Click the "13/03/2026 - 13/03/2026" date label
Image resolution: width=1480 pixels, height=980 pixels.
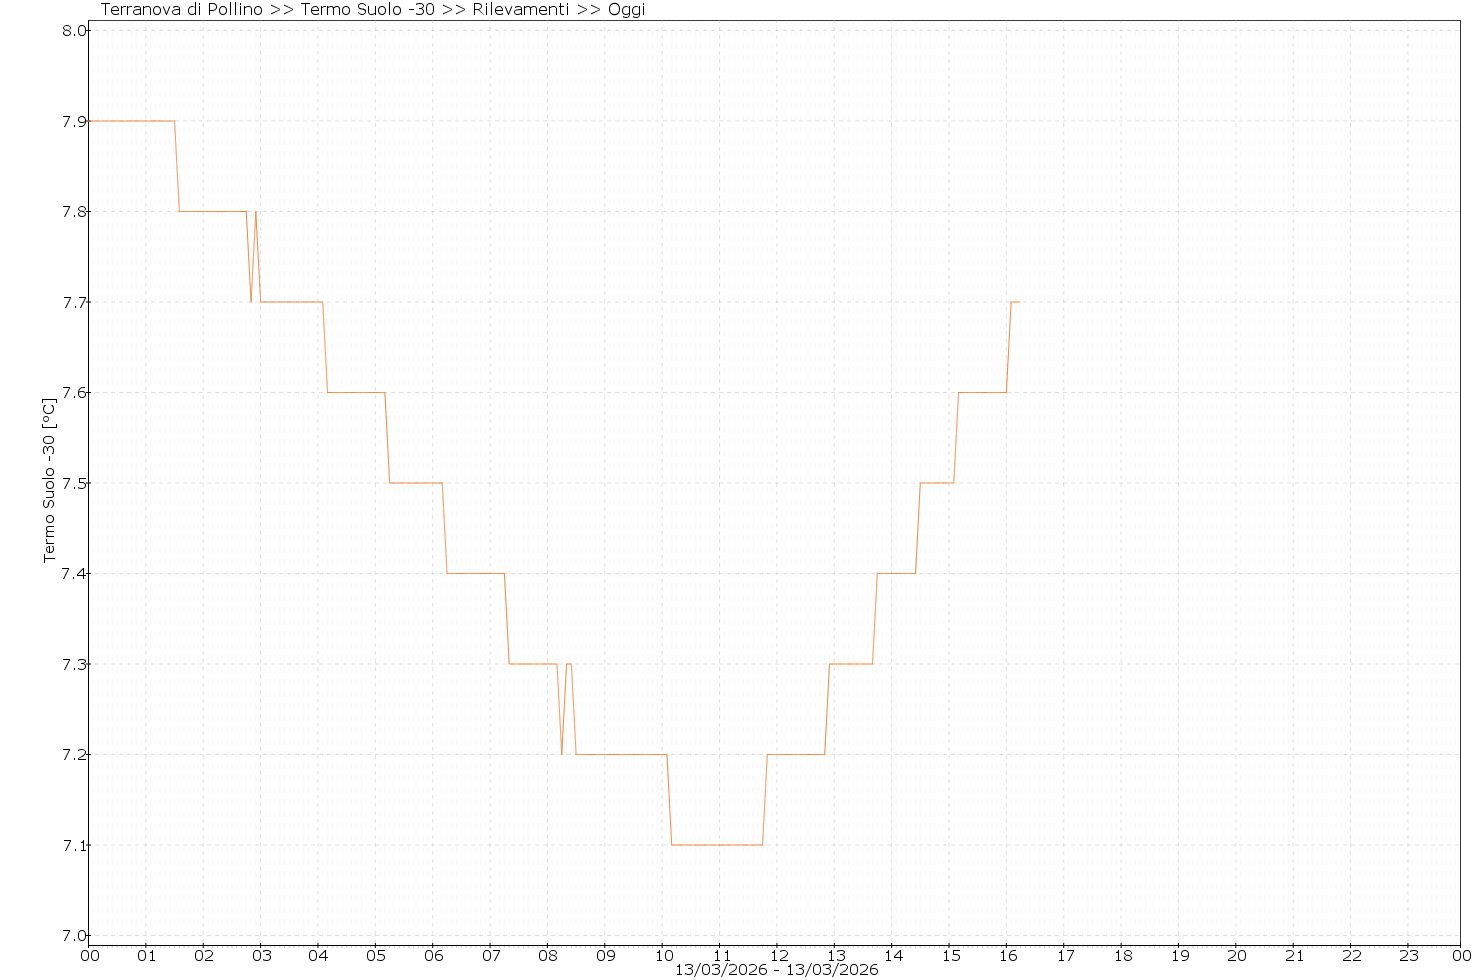[x=776, y=970]
